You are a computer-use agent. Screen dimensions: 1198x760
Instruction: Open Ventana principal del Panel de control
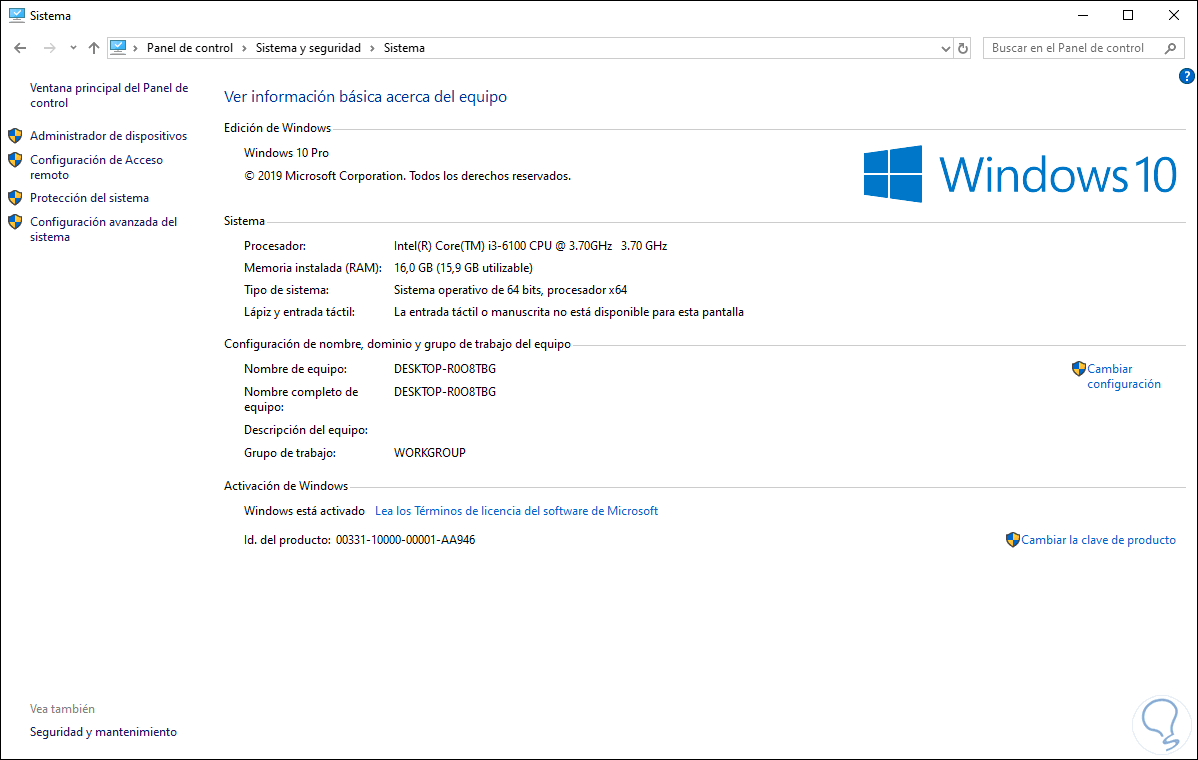(x=109, y=95)
